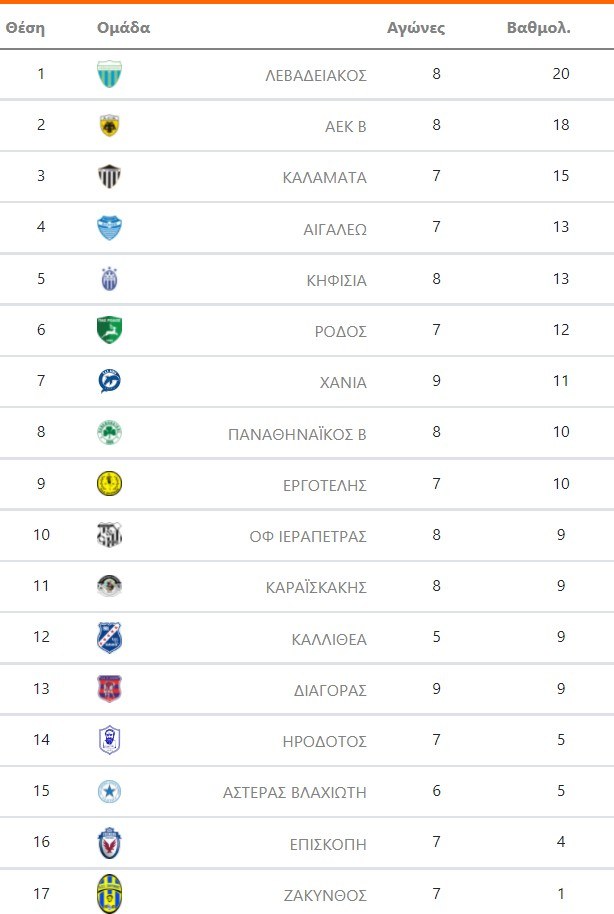Select the ΟΦ ΙΕΡΑΠΕΤΡΑΣ team name
This screenshot has height=914, width=614.
(308, 537)
